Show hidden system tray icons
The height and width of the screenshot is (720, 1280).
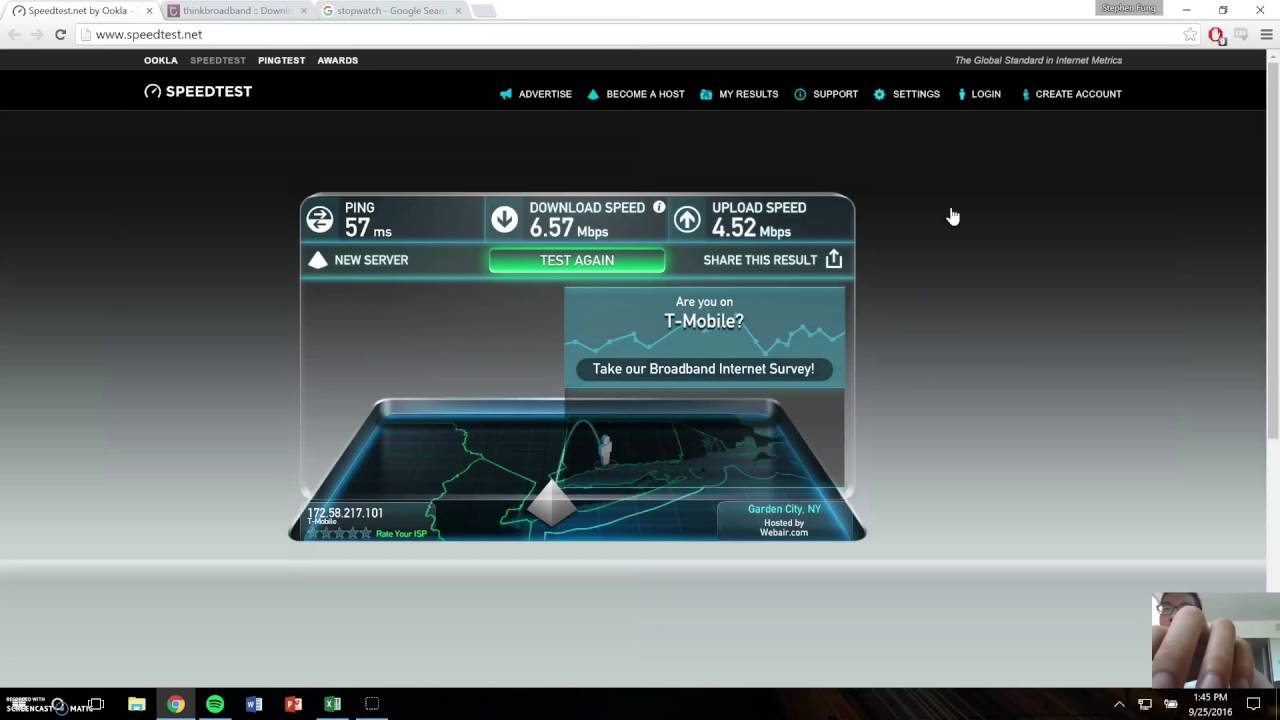pyautogui.click(x=1119, y=704)
